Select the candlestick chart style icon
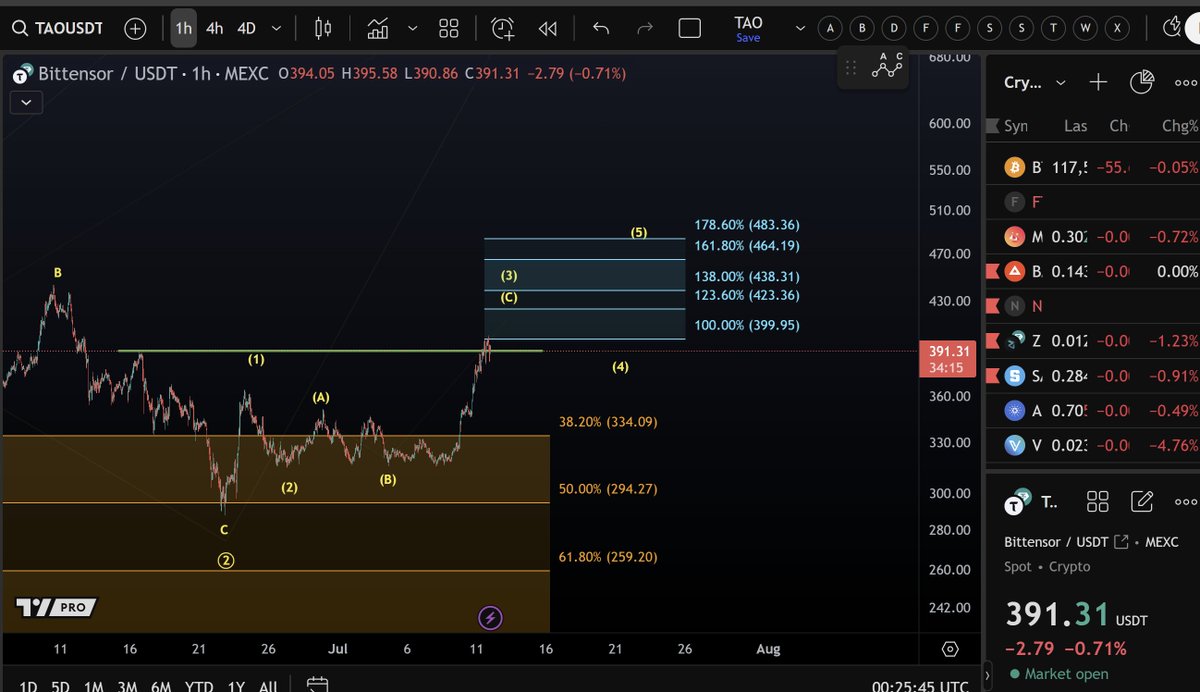The image size is (1200, 692). (x=321, y=28)
